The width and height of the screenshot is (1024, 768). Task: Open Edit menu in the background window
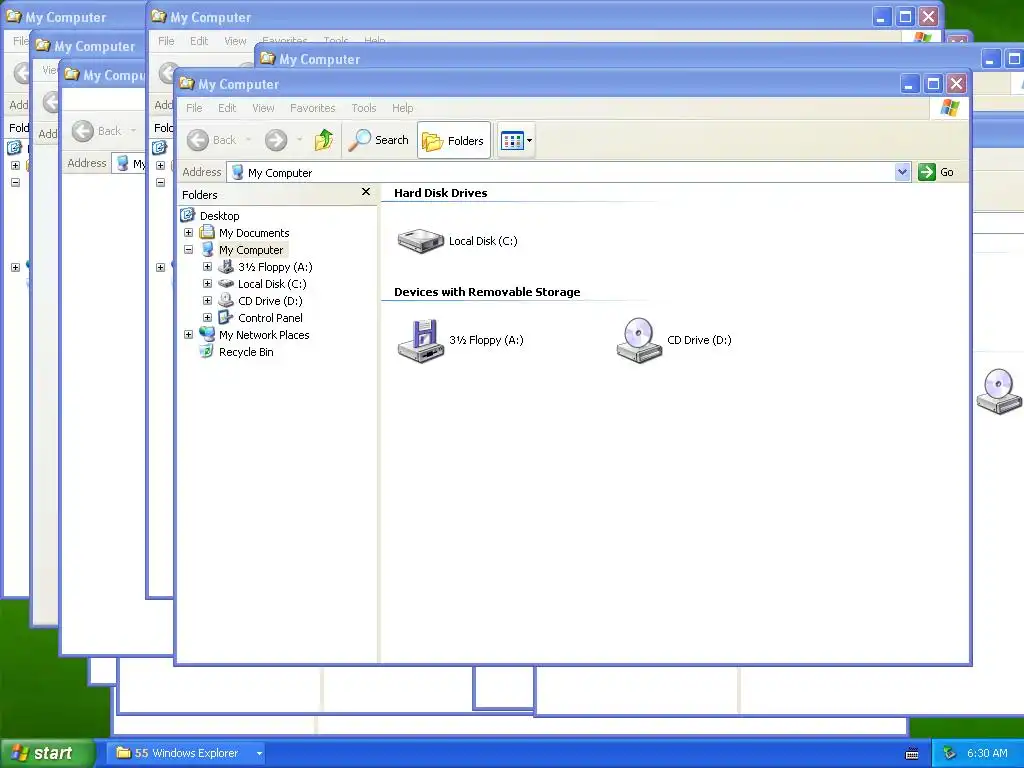point(199,40)
